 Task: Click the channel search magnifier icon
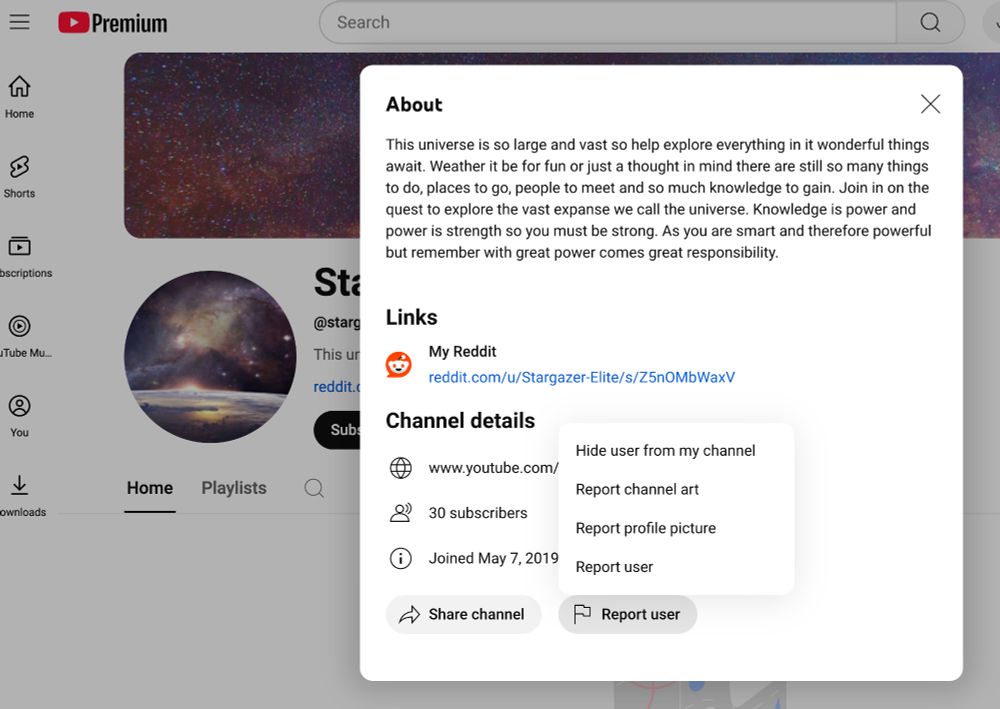[x=314, y=488]
